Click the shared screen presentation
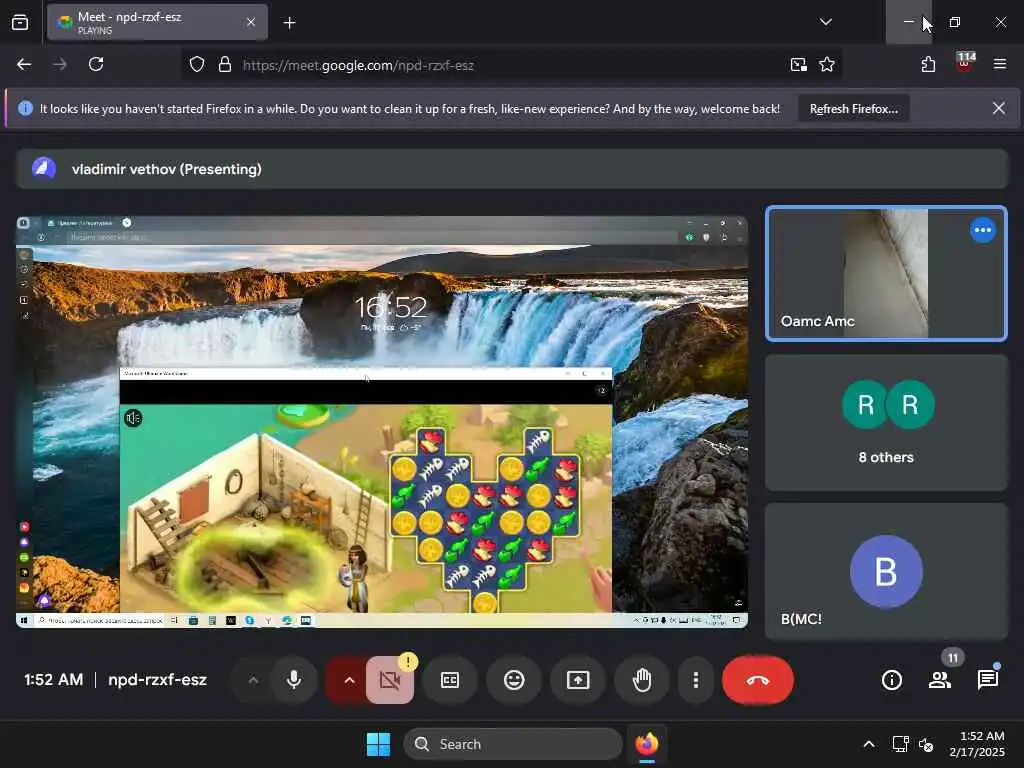1024x768 pixels. pos(382,422)
